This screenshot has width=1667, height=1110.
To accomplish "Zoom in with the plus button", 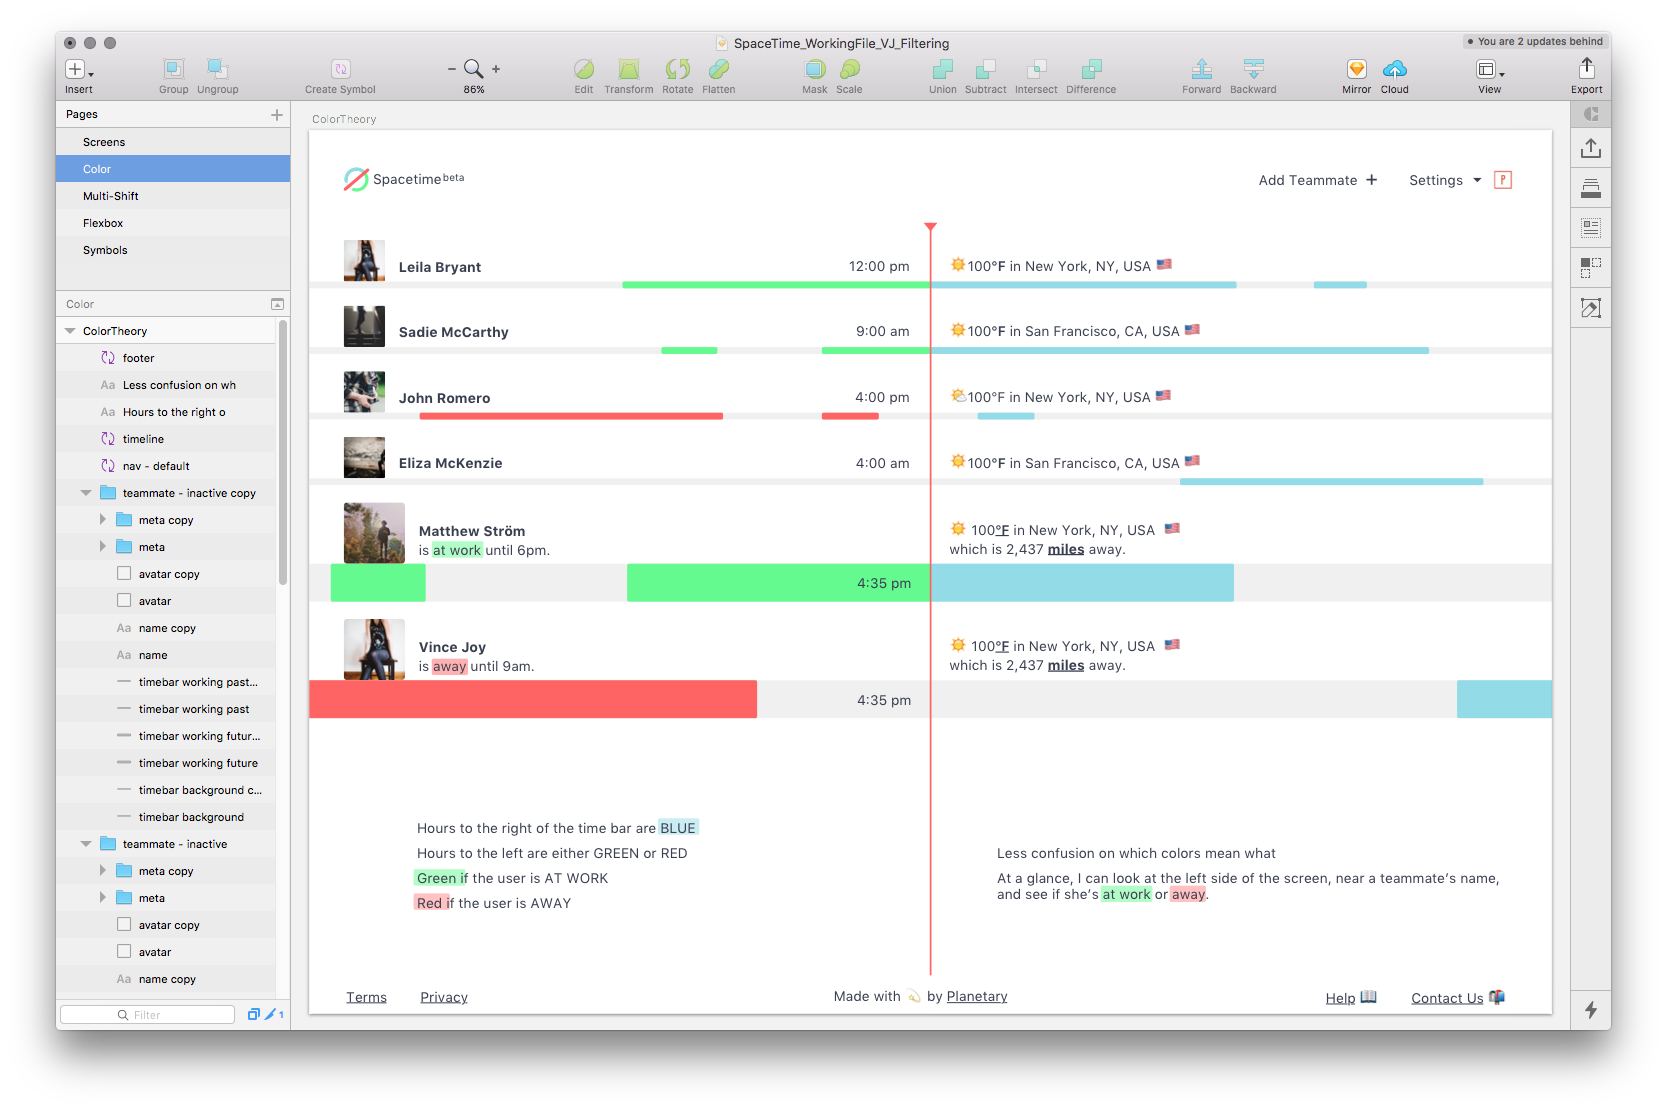I will 496,69.
